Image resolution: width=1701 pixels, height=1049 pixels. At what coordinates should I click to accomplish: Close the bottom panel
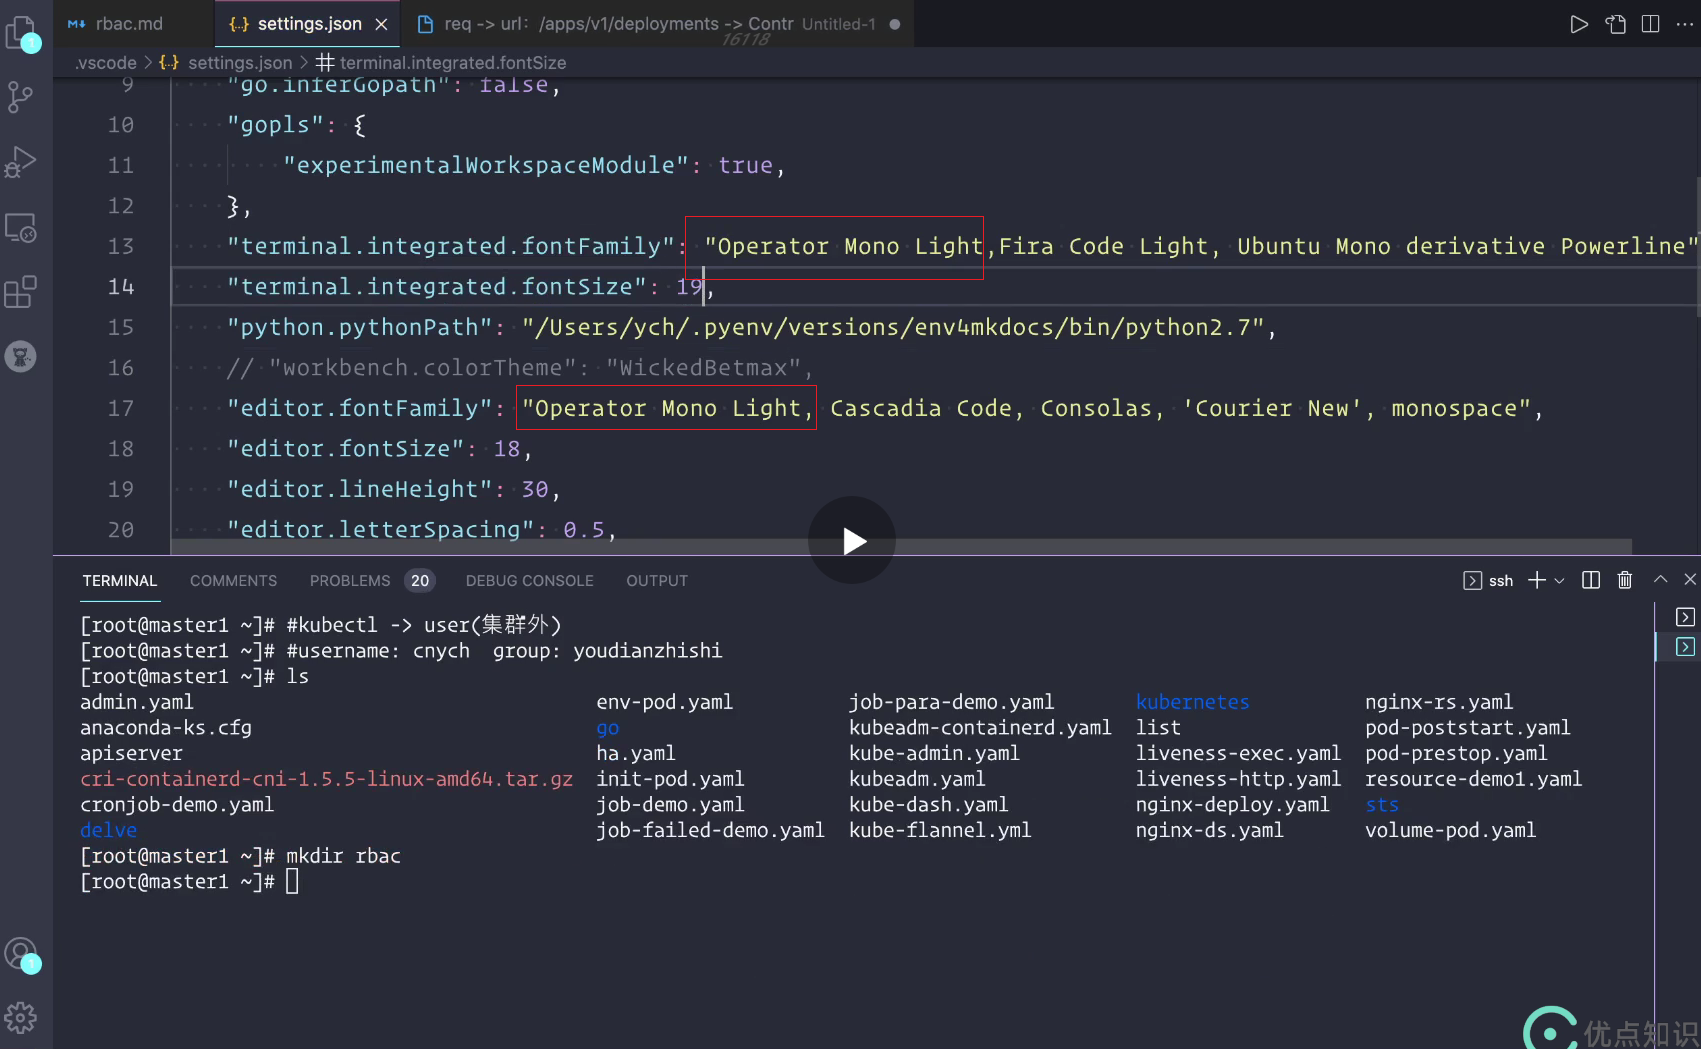(x=1690, y=580)
